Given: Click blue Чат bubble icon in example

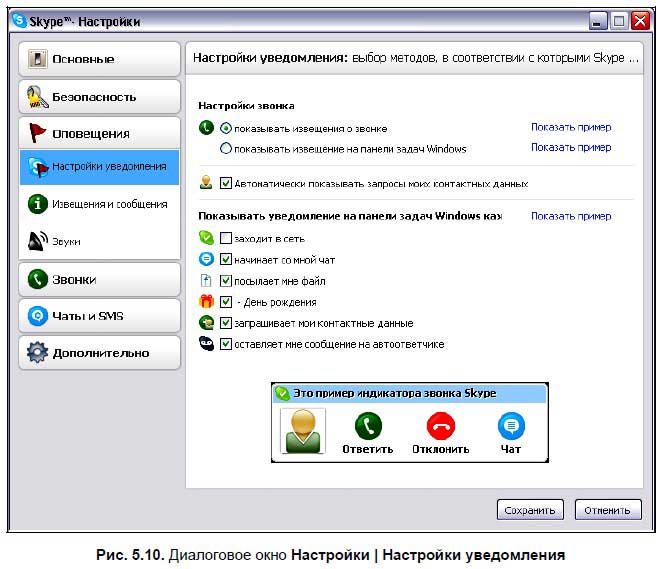Looking at the screenshot, I should (x=511, y=426).
